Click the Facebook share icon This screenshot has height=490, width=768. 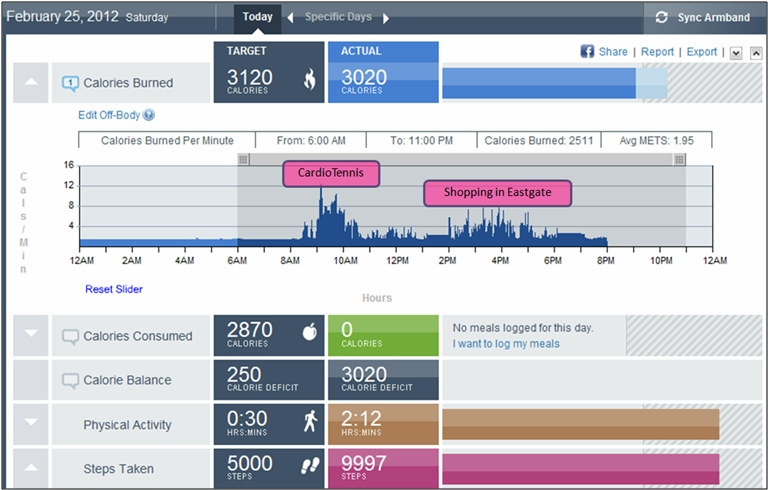(587, 51)
